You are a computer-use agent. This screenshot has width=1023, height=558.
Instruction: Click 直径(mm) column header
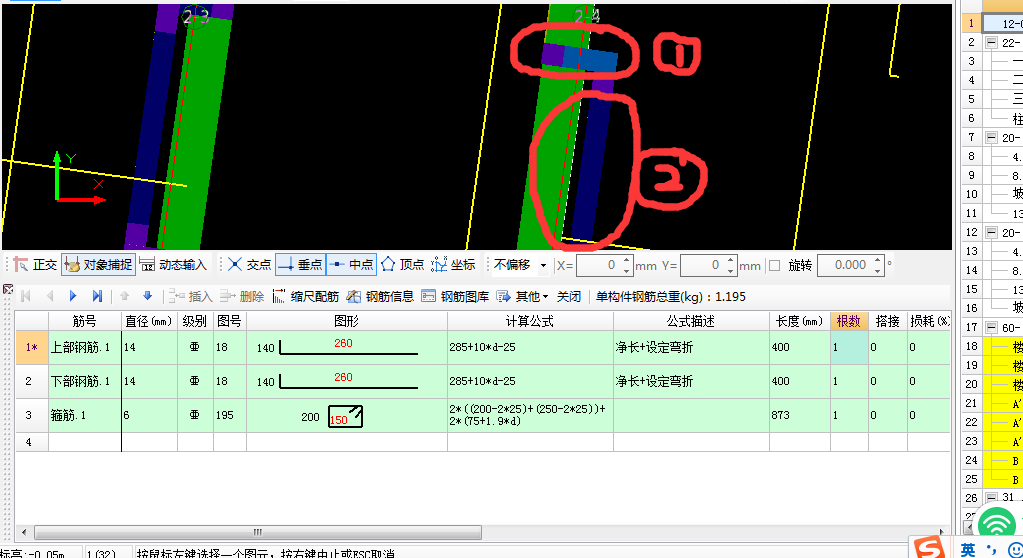(149, 321)
